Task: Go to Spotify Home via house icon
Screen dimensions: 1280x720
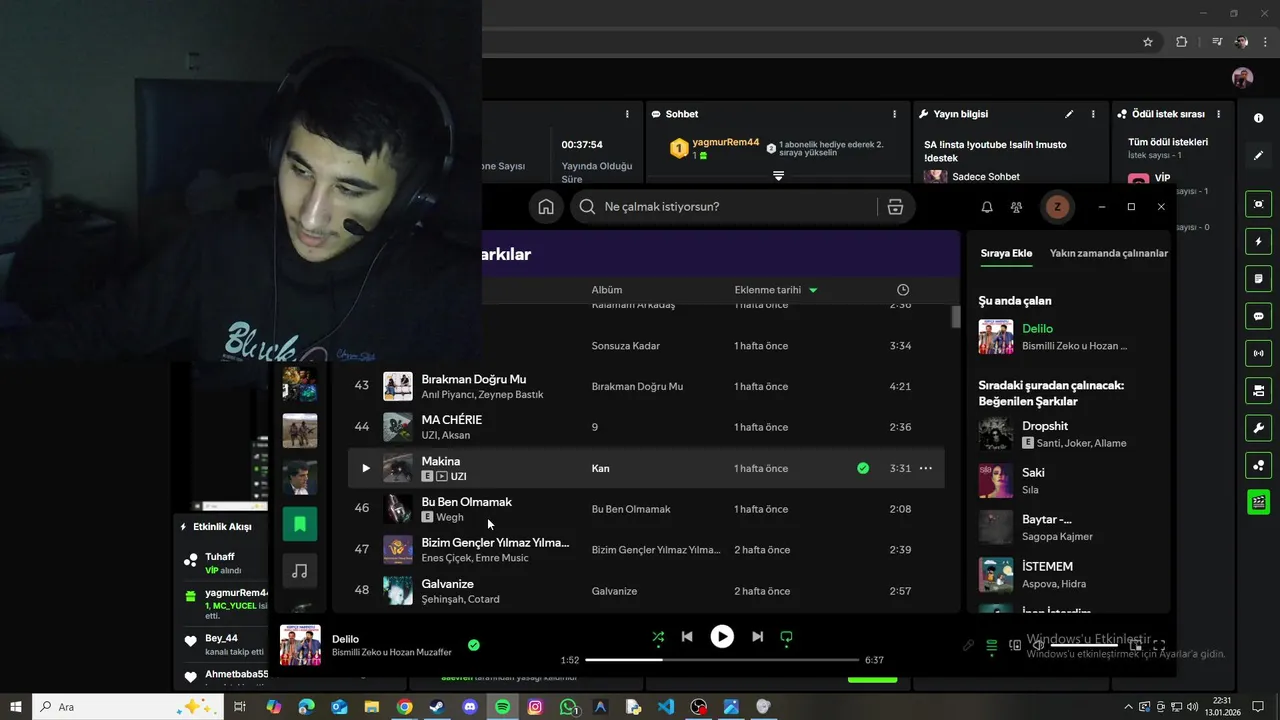Action: pos(546,207)
